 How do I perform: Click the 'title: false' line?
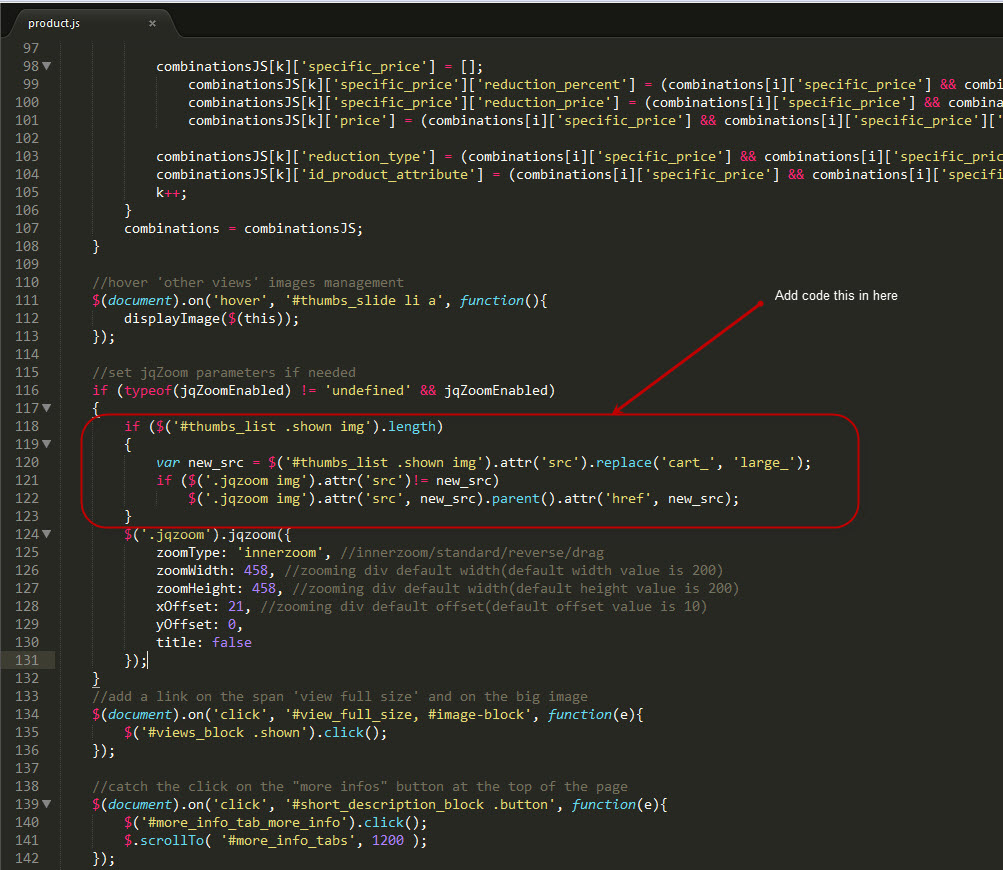203,642
